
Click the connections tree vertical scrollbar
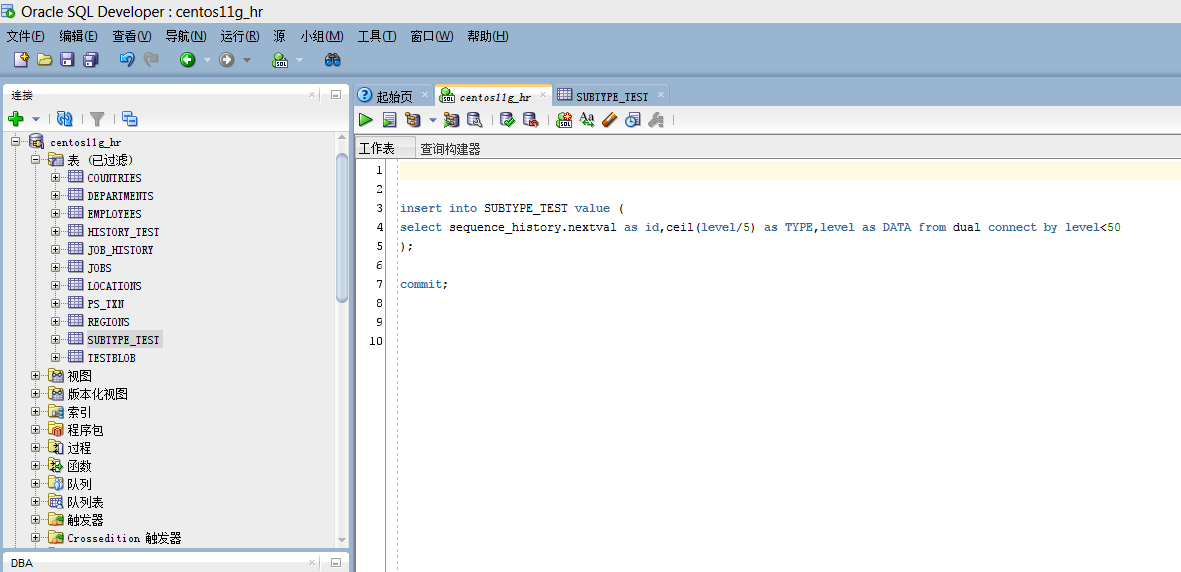[x=342, y=226]
